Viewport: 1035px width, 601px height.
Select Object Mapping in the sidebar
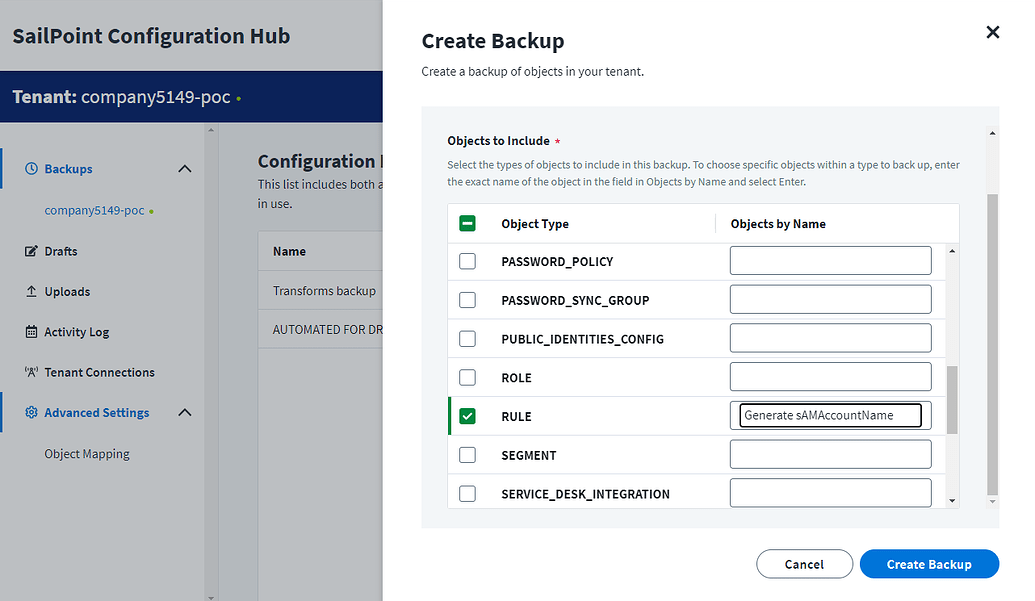pyautogui.click(x=89, y=453)
